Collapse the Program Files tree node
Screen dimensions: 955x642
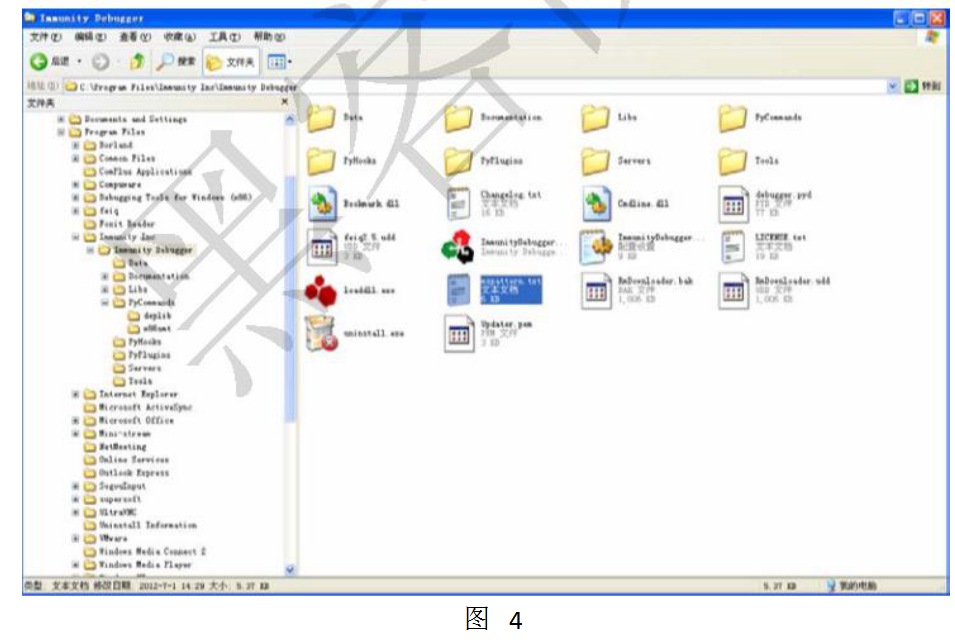coord(61,132)
